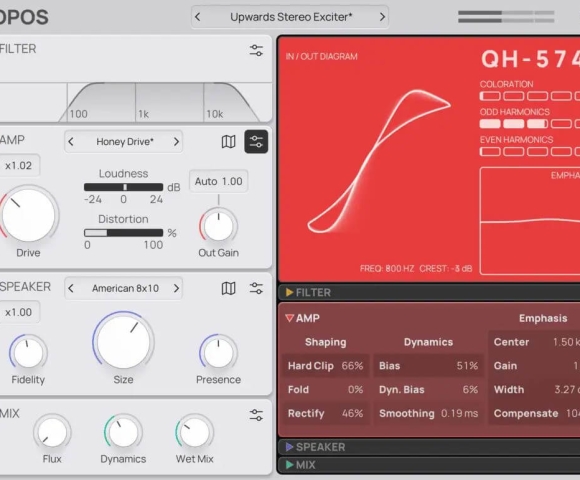Click the Emphasis Compensate value
The width and height of the screenshot is (580, 480).
(573, 413)
